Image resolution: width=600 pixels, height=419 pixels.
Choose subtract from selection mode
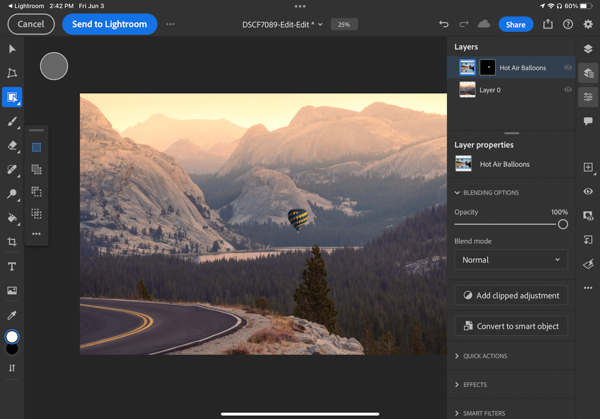36,191
